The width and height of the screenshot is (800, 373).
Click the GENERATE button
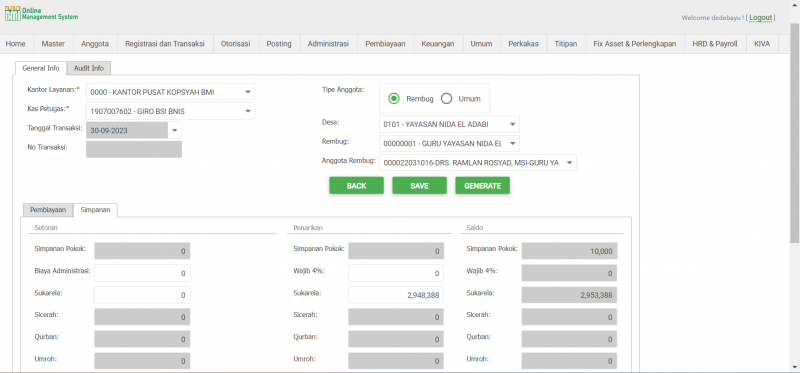point(483,186)
